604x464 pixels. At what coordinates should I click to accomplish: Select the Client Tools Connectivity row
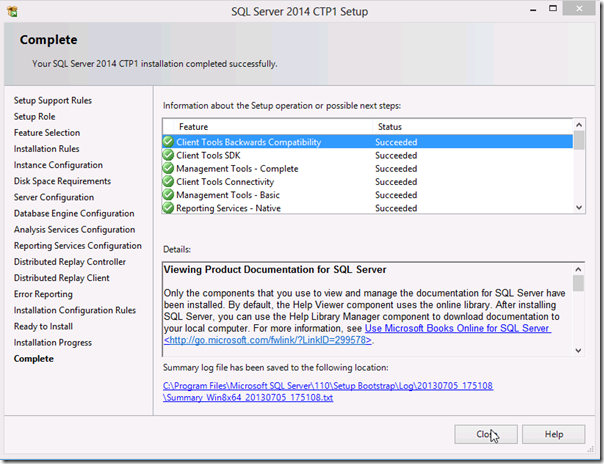pos(367,181)
